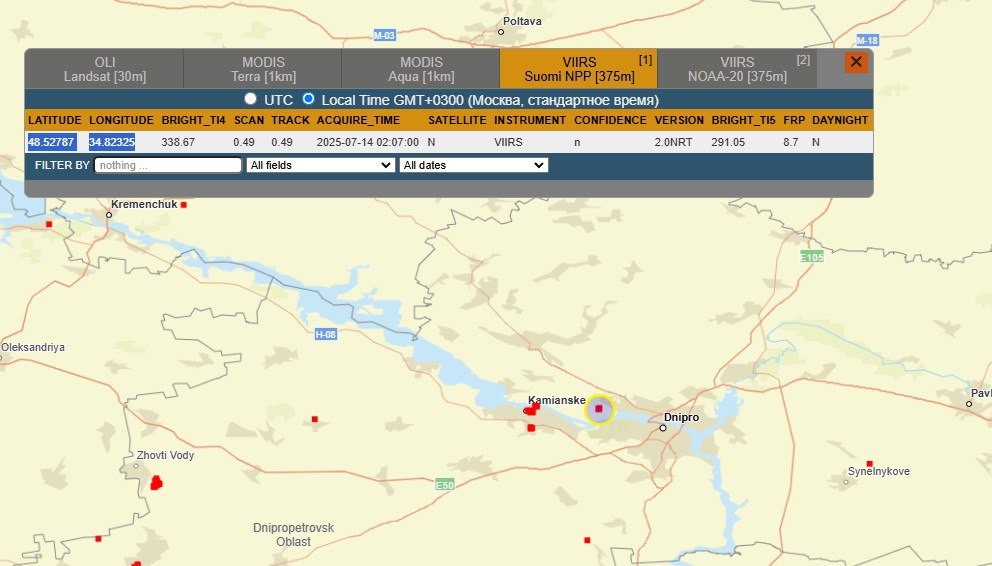Image resolution: width=992 pixels, height=566 pixels.
Task: Select VIIRS Suomi NPP [375m] tab
Action: (x=579, y=69)
